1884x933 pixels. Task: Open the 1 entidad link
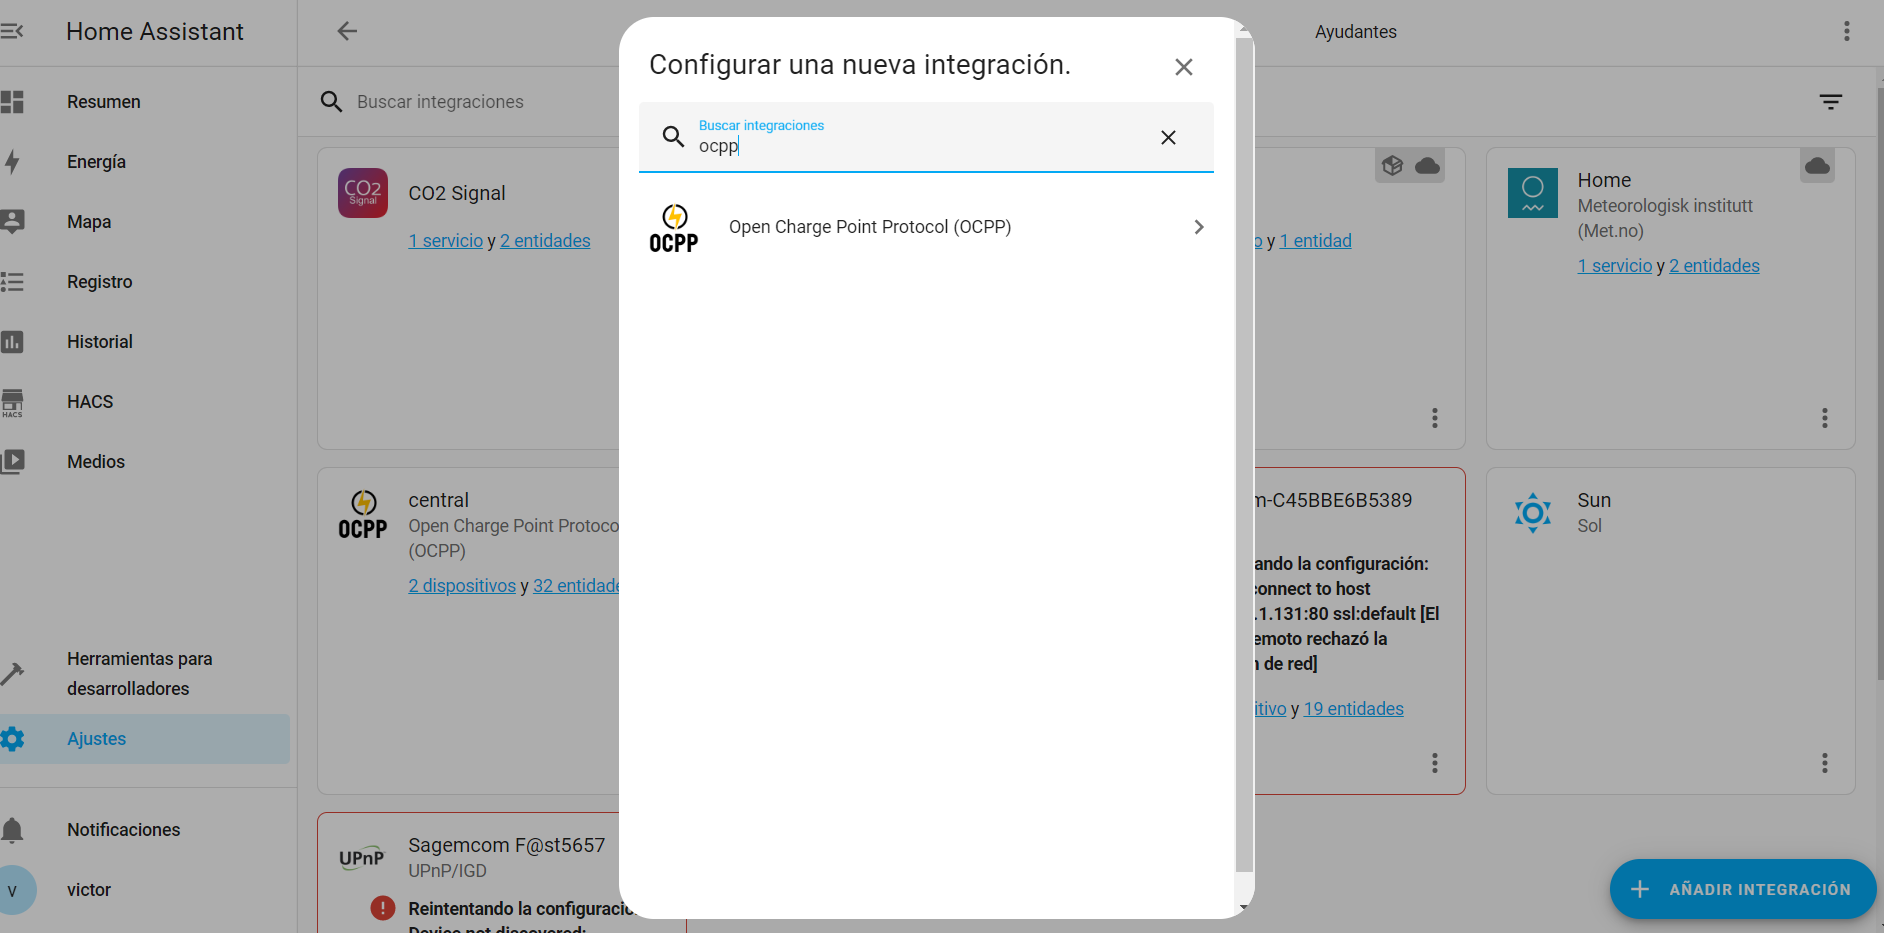[1316, 241]
